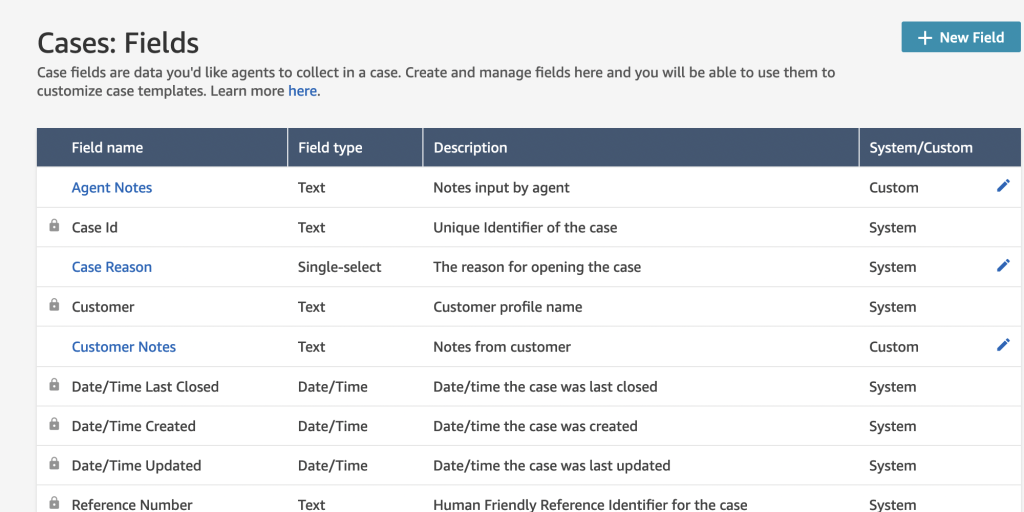Click the lock icon beside Customer
Viewport: 1024px width, 512px height.
[x=55, y=306]
